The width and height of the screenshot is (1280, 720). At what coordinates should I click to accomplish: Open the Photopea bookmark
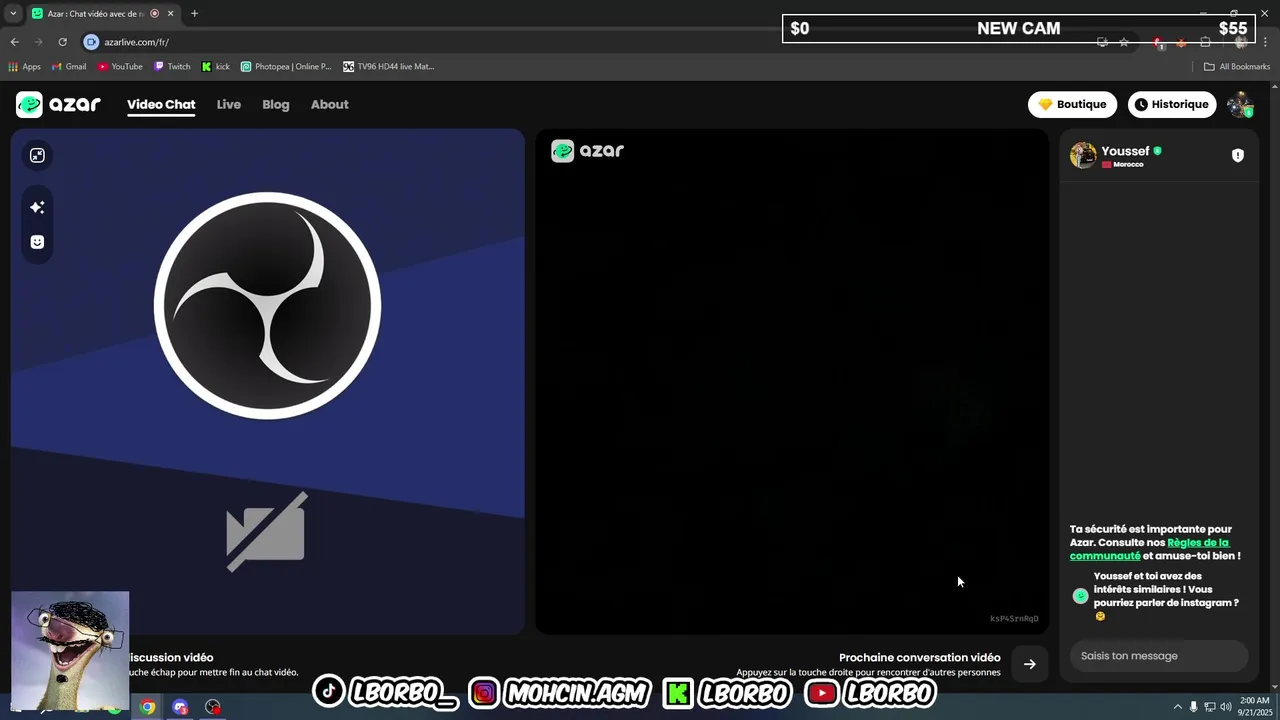click(x=286, y=67)
